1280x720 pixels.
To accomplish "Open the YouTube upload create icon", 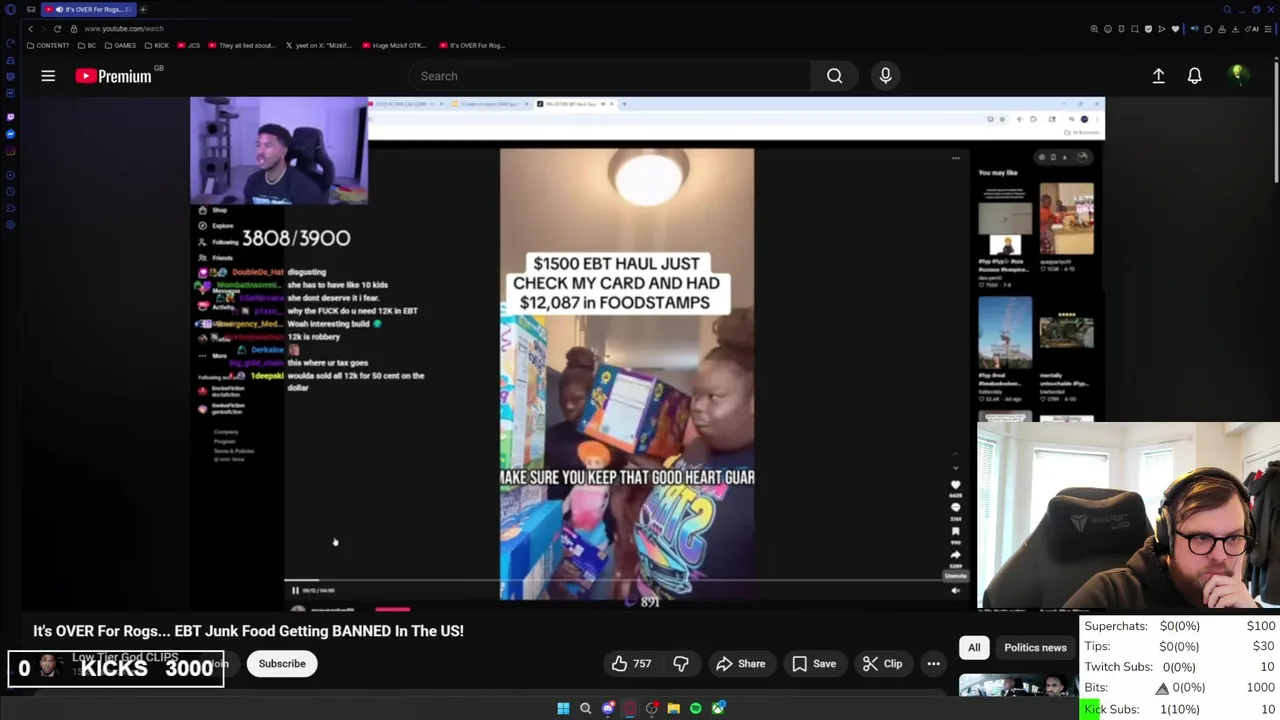I will pos(1158,76).
